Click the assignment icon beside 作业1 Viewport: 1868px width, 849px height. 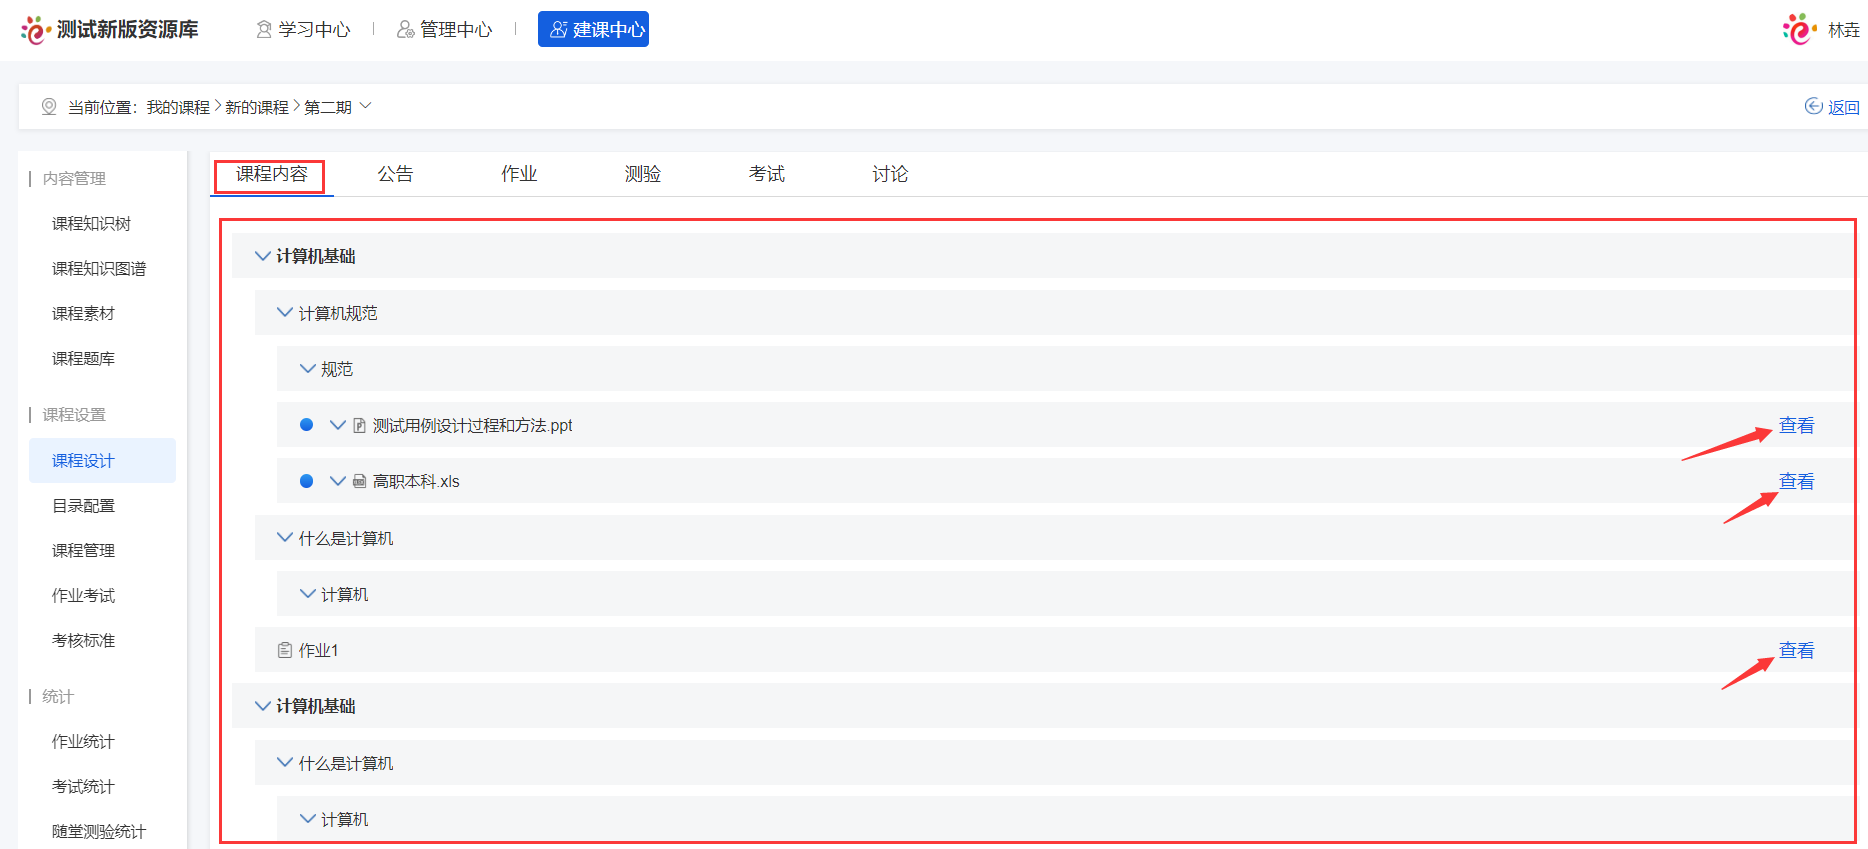pyautogui.click(x=285, y=651)
